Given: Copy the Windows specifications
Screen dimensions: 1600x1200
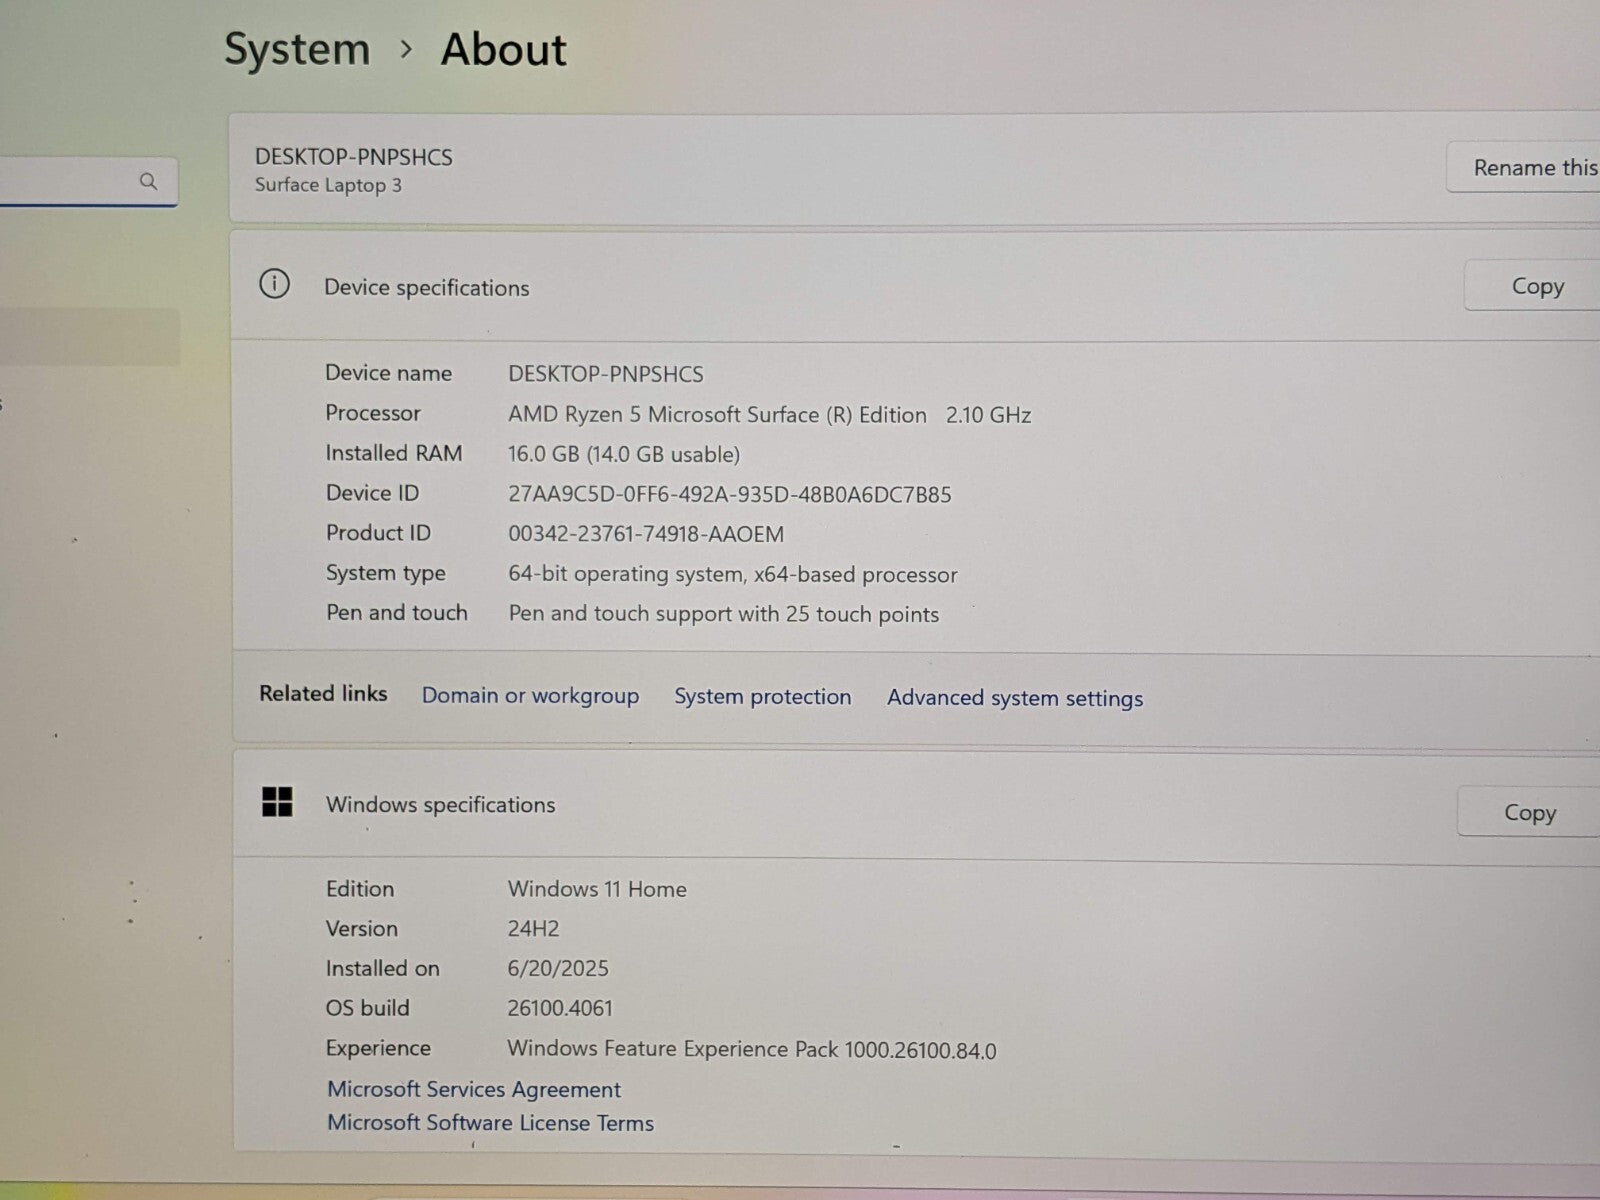Looking at the screenshot, I should point(1529,813).
